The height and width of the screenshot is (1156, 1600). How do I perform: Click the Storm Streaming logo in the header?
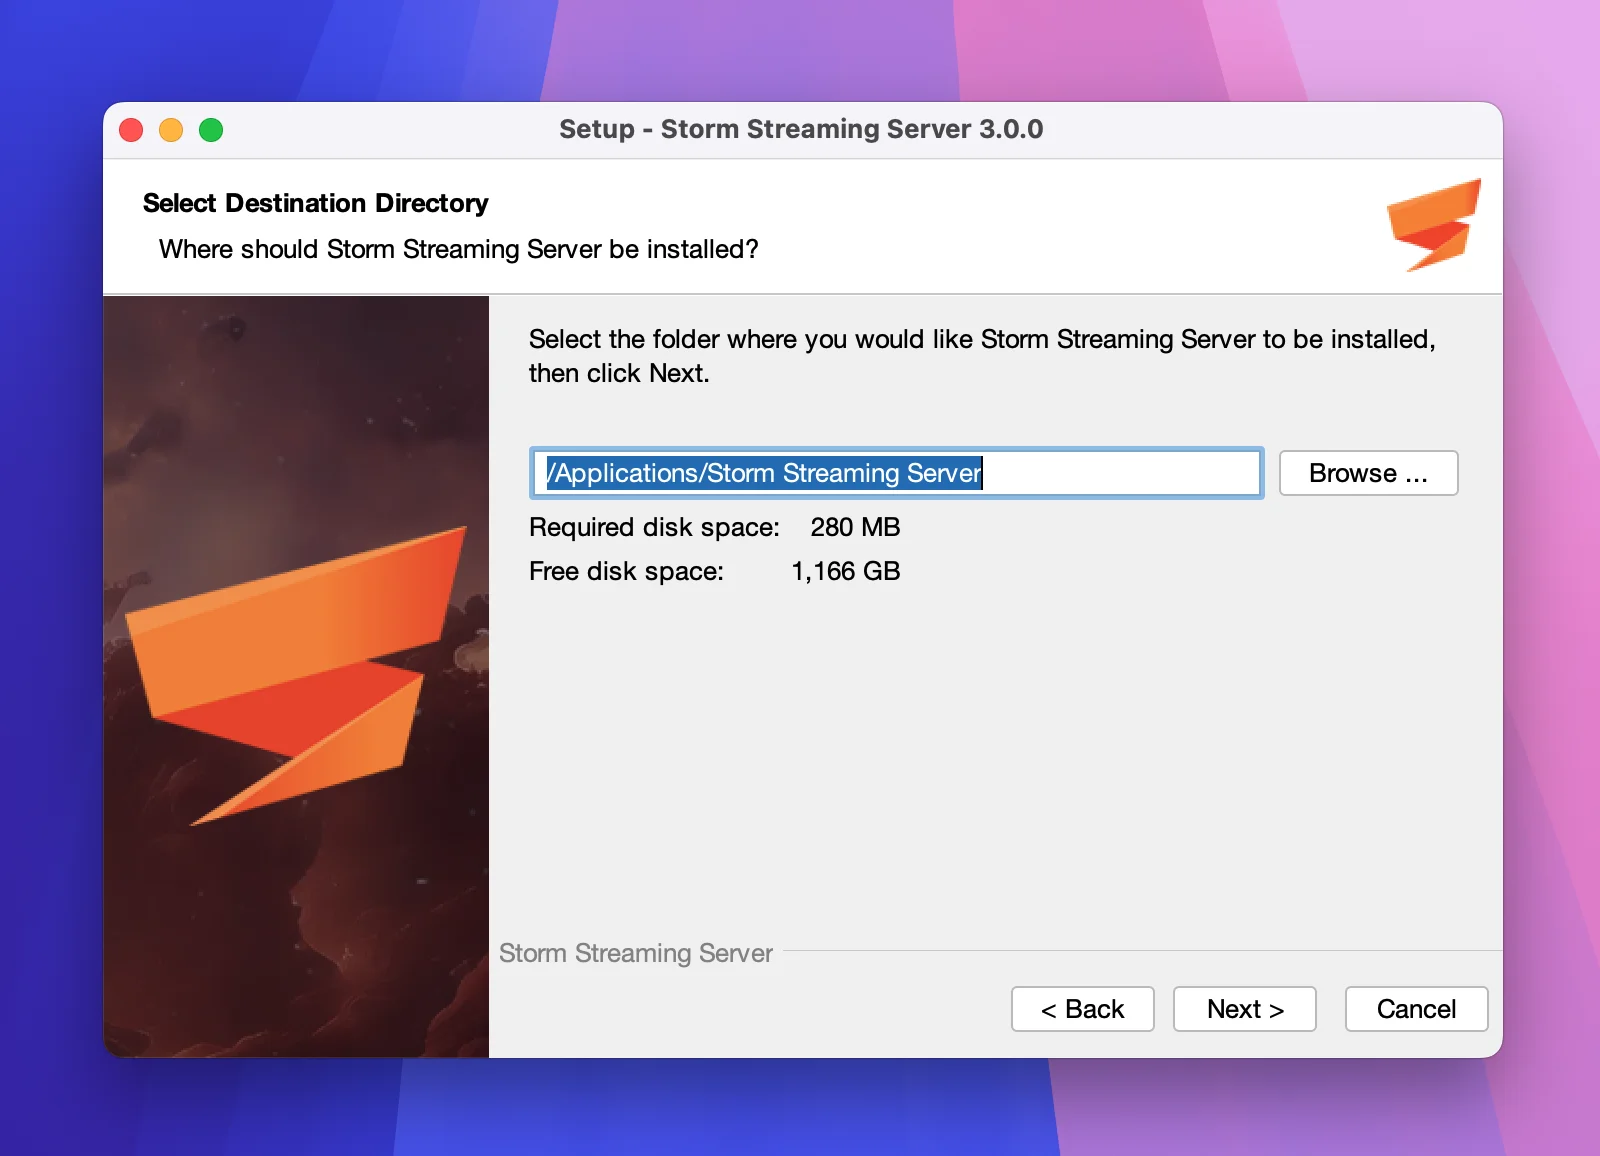[x=1432, y=225]
